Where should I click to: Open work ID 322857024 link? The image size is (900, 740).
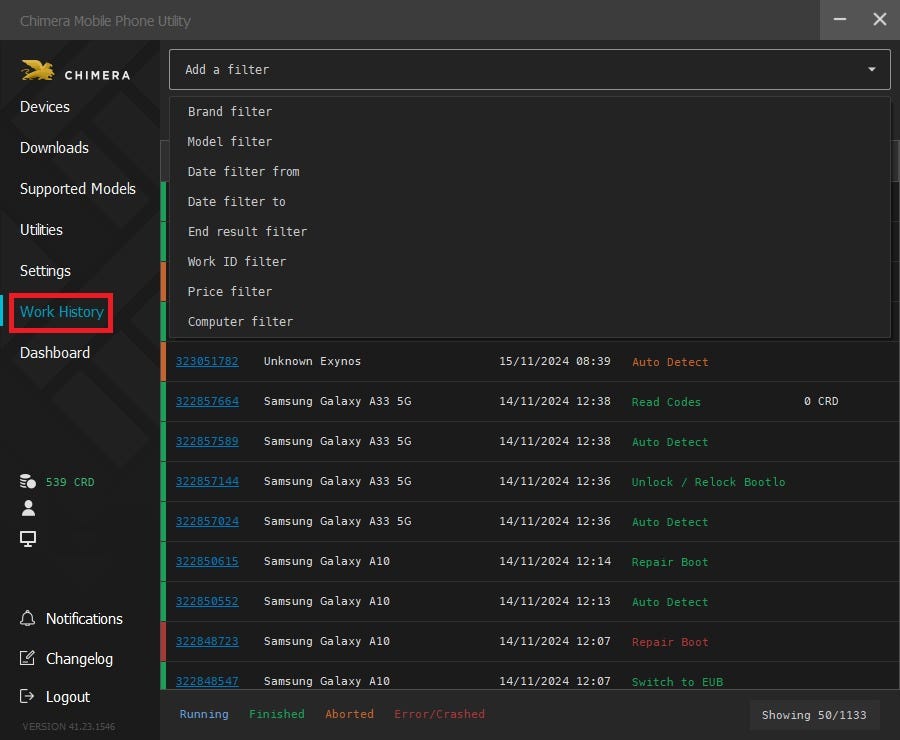point(207,521)
